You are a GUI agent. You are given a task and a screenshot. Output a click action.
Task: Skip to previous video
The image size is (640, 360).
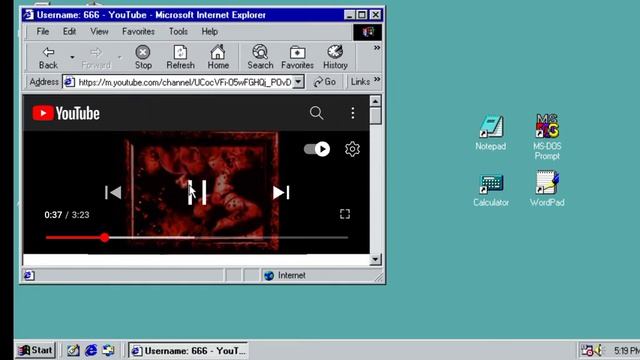[113, 192]
